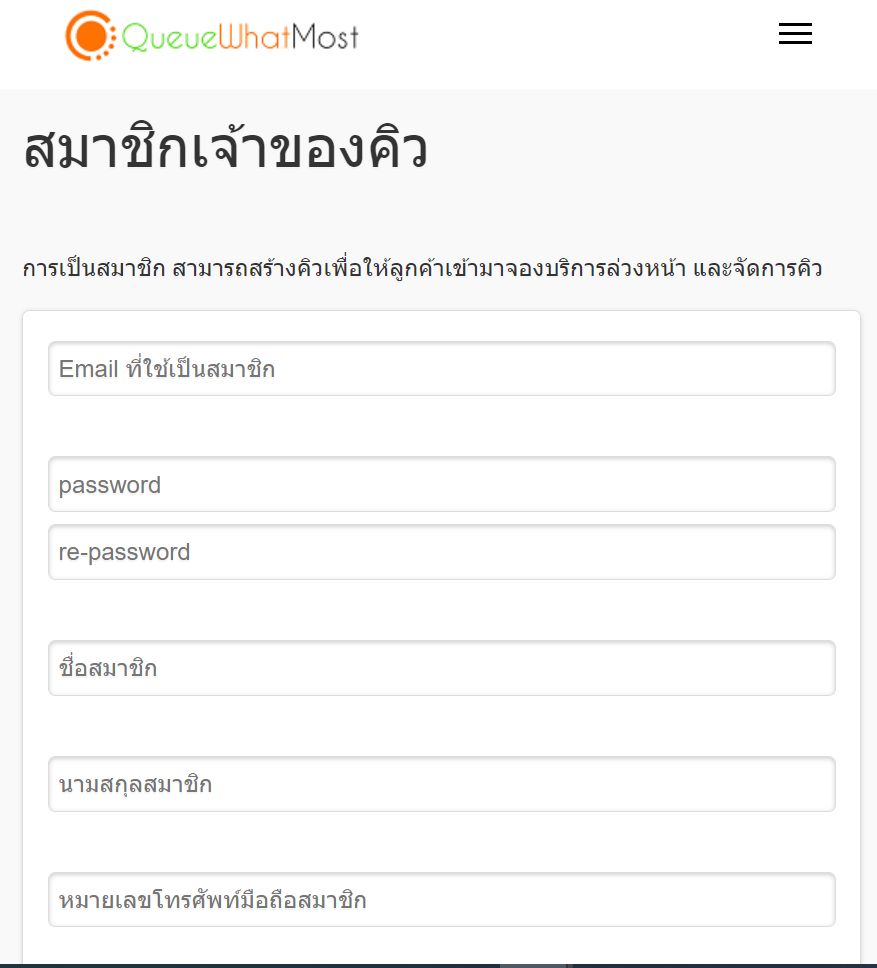Focus the Email ที่ใช้เป็นสมาชิก field

pyautogui.click(x=441, y=369)
